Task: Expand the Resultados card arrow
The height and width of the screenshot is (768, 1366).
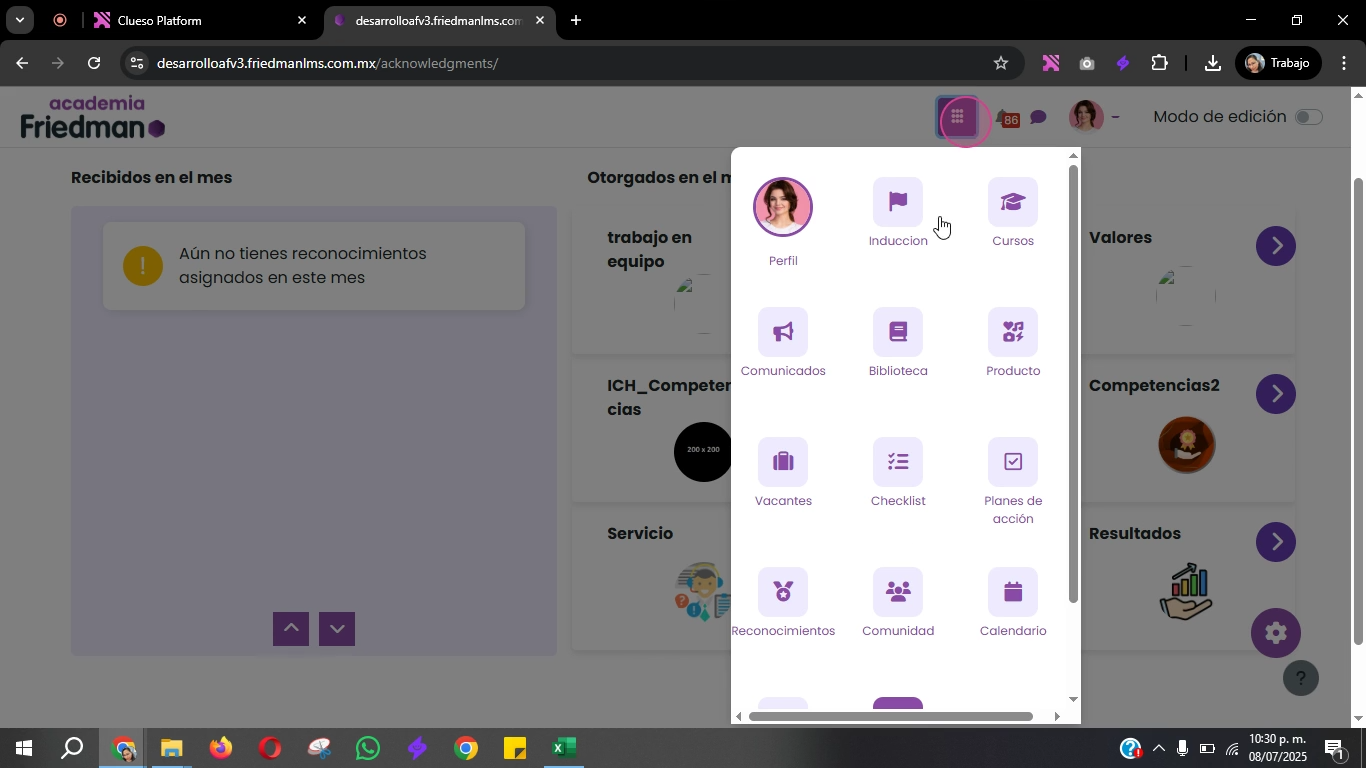Action: 1275,541
